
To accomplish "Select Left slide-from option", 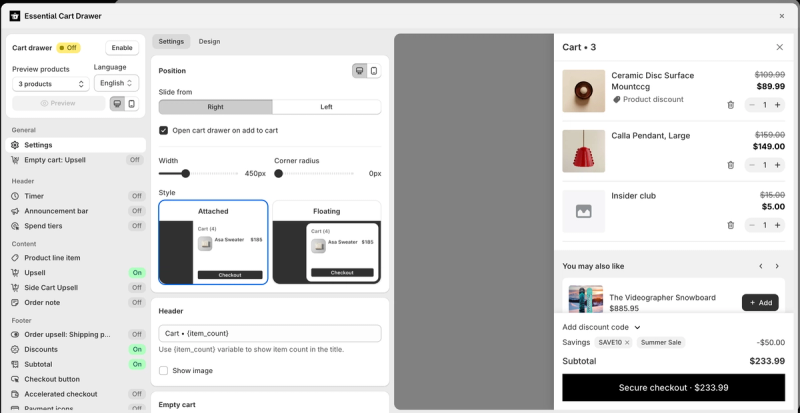I will tap(327, 107).
